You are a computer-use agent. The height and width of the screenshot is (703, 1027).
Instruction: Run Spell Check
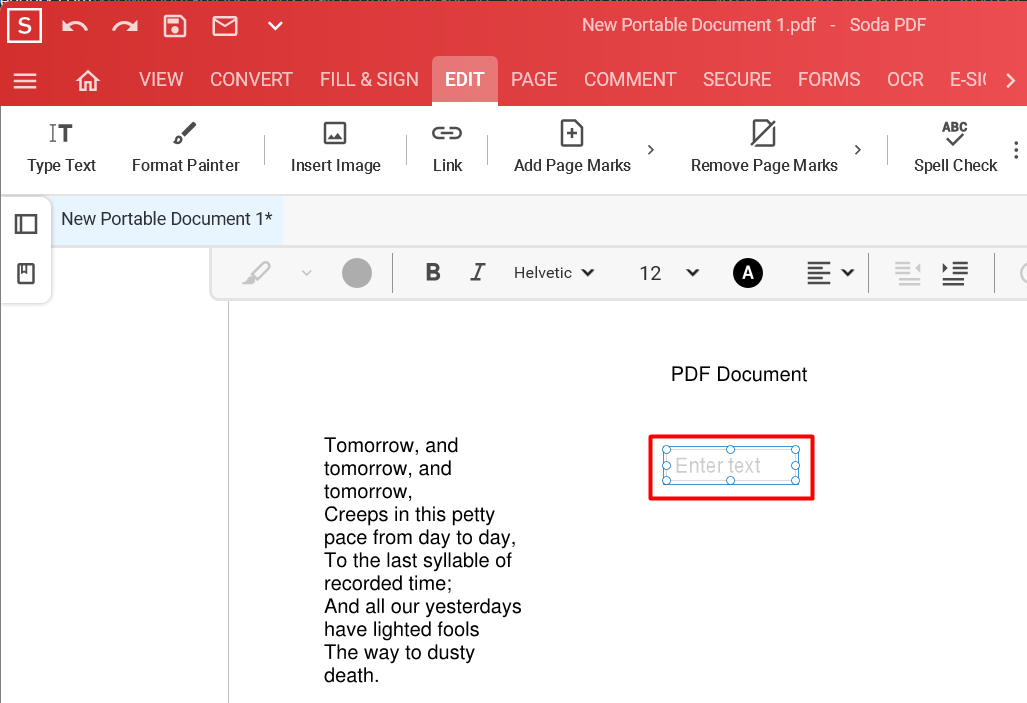(x=955, y=147)
